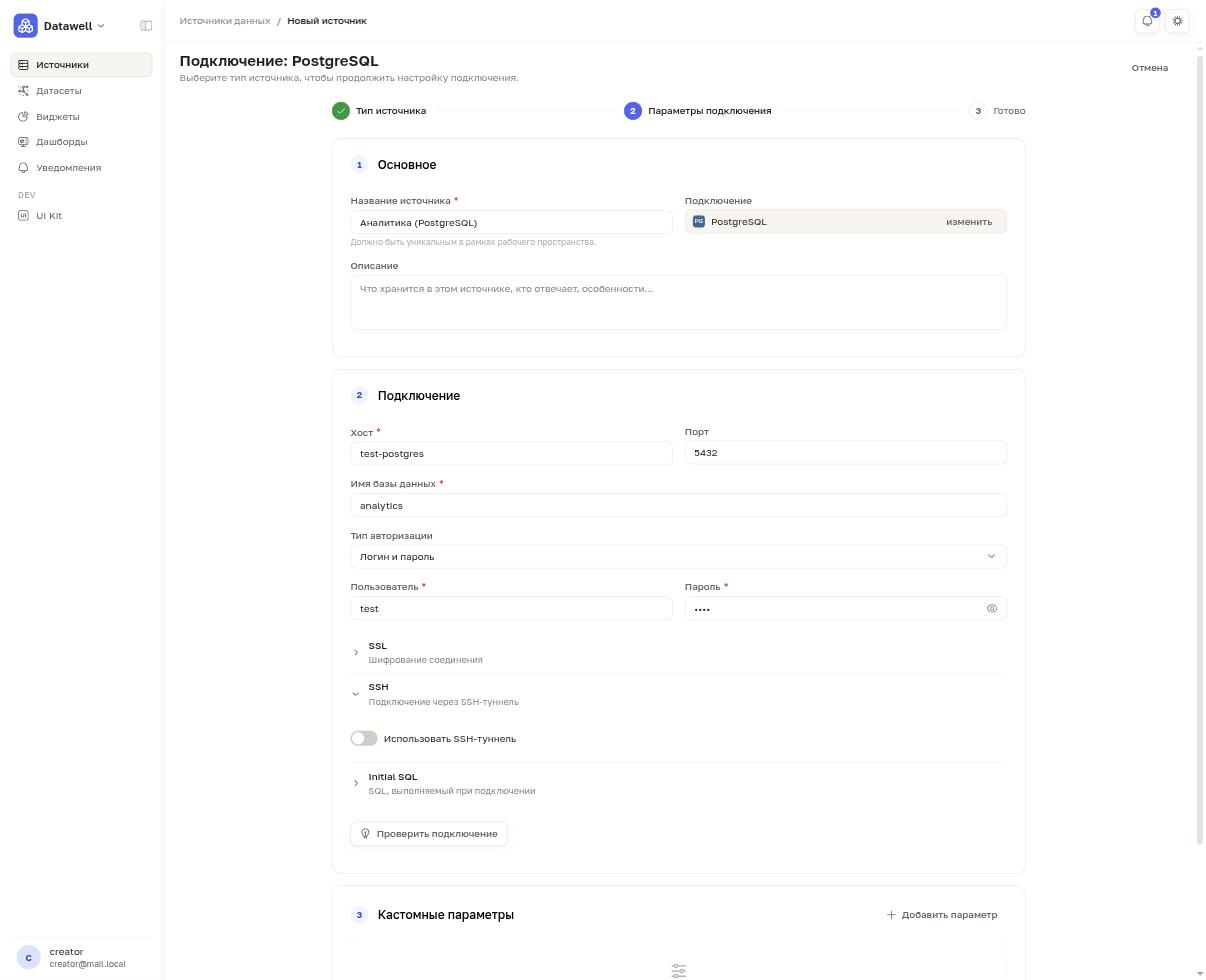This screenshot has width=1206, height=980.
Task: Click step 2 circle in the wizard
Action: (x=632, y=111)
